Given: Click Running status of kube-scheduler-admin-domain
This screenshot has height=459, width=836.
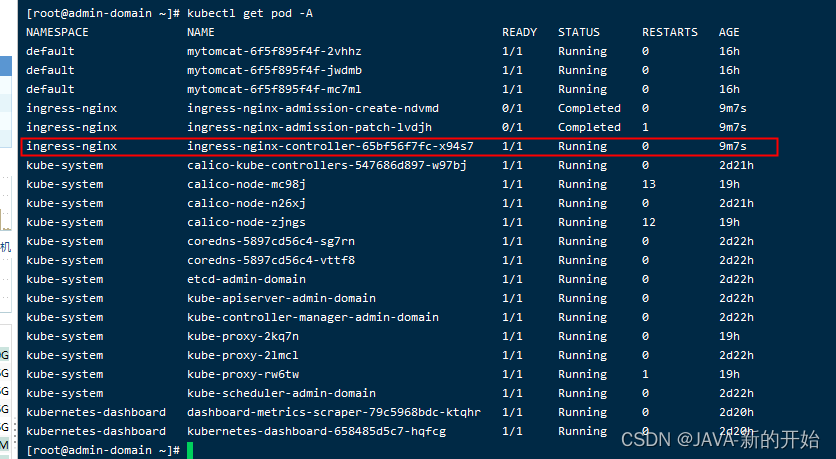Looking at the screenshot, I should (582, 393).
